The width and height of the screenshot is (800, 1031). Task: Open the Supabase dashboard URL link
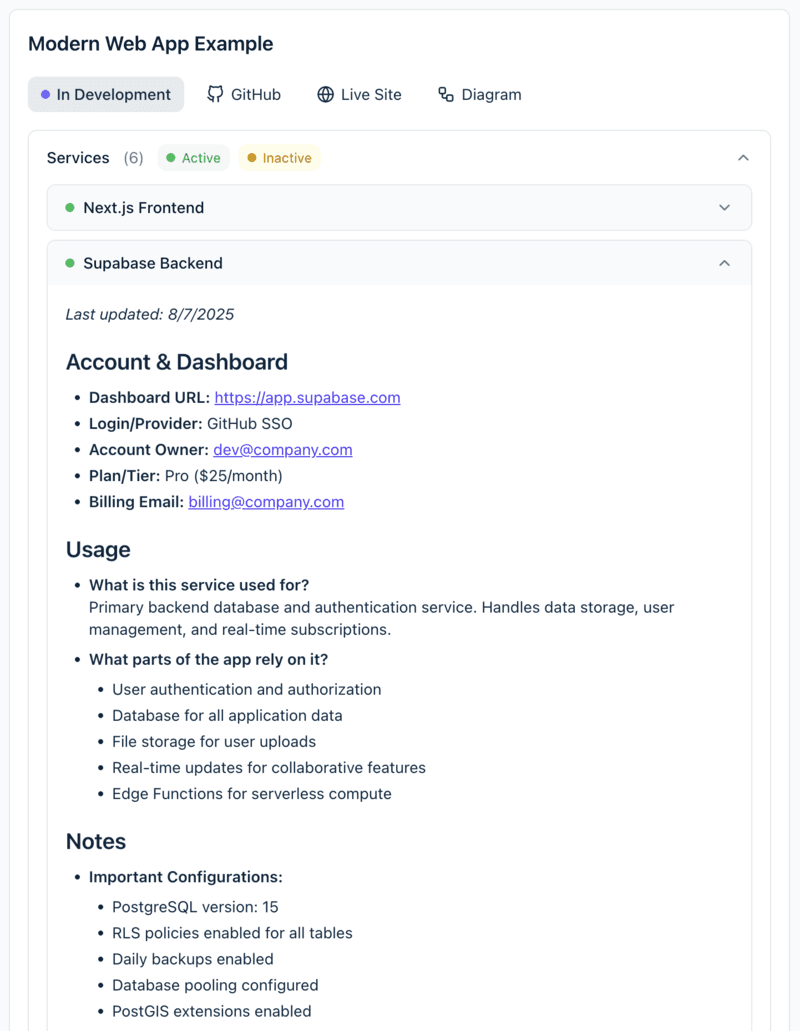[x=307, y=397]
